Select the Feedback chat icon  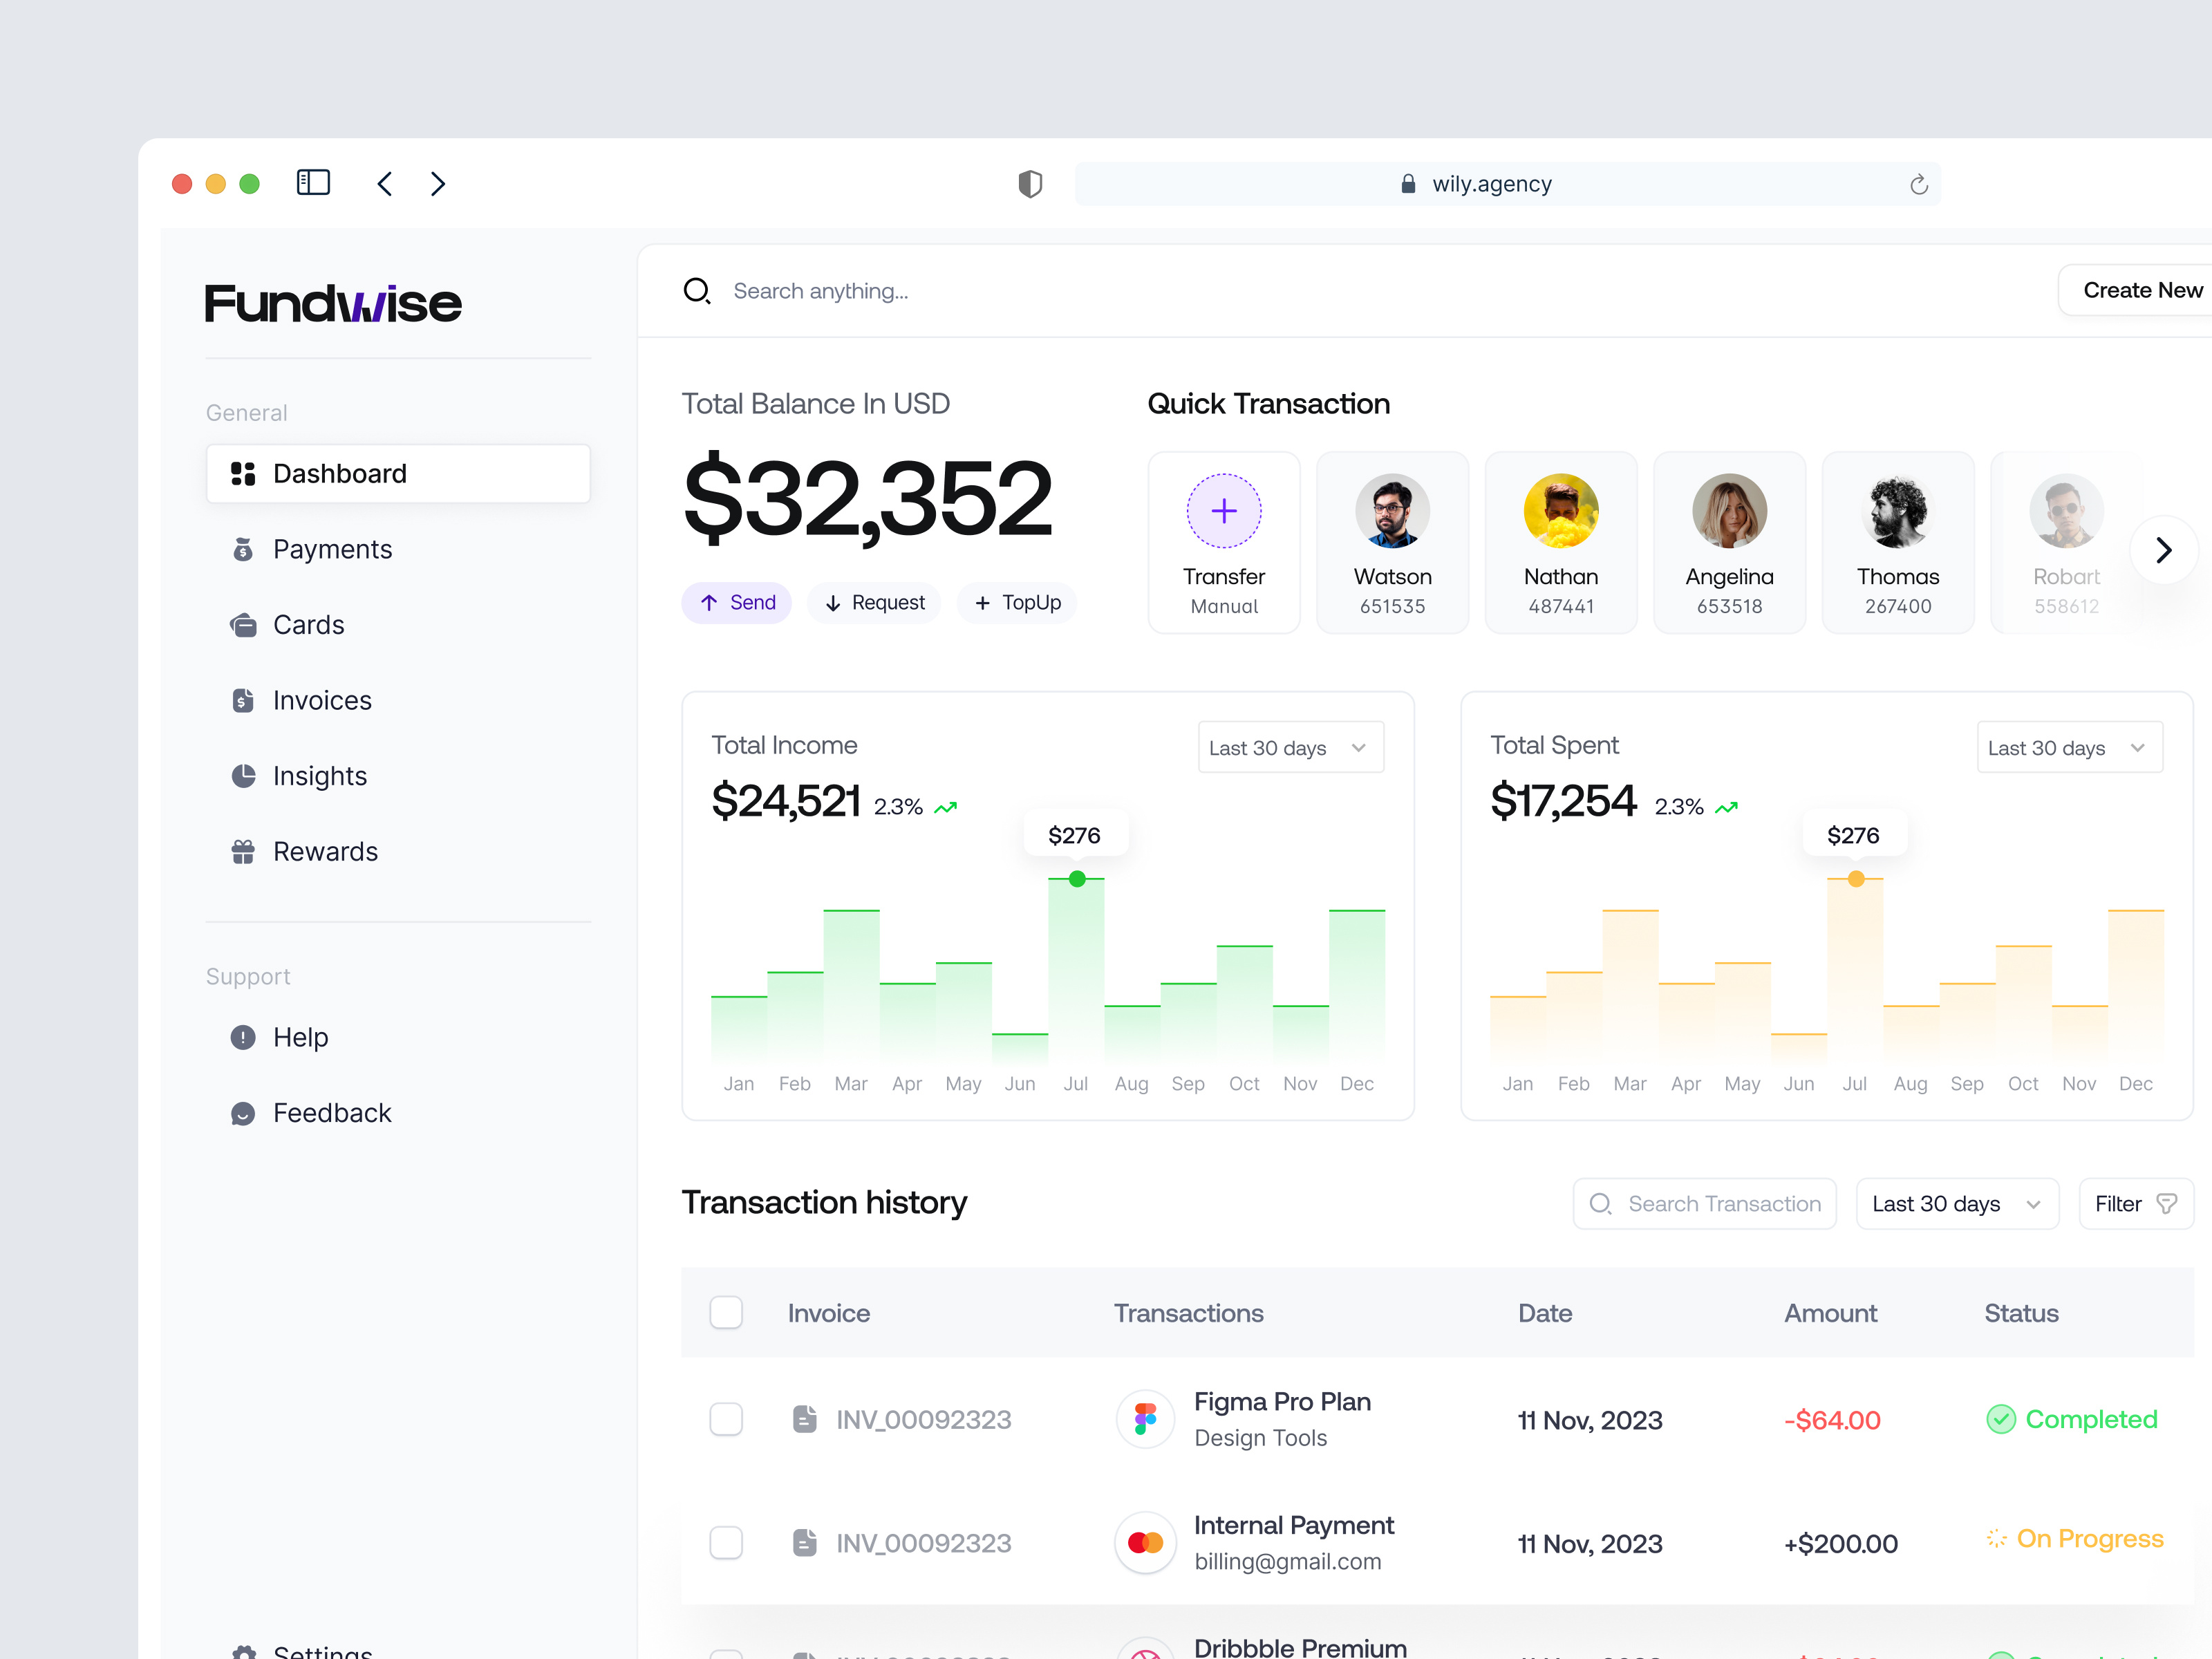pyautogui.click(x=243, y=1112)
